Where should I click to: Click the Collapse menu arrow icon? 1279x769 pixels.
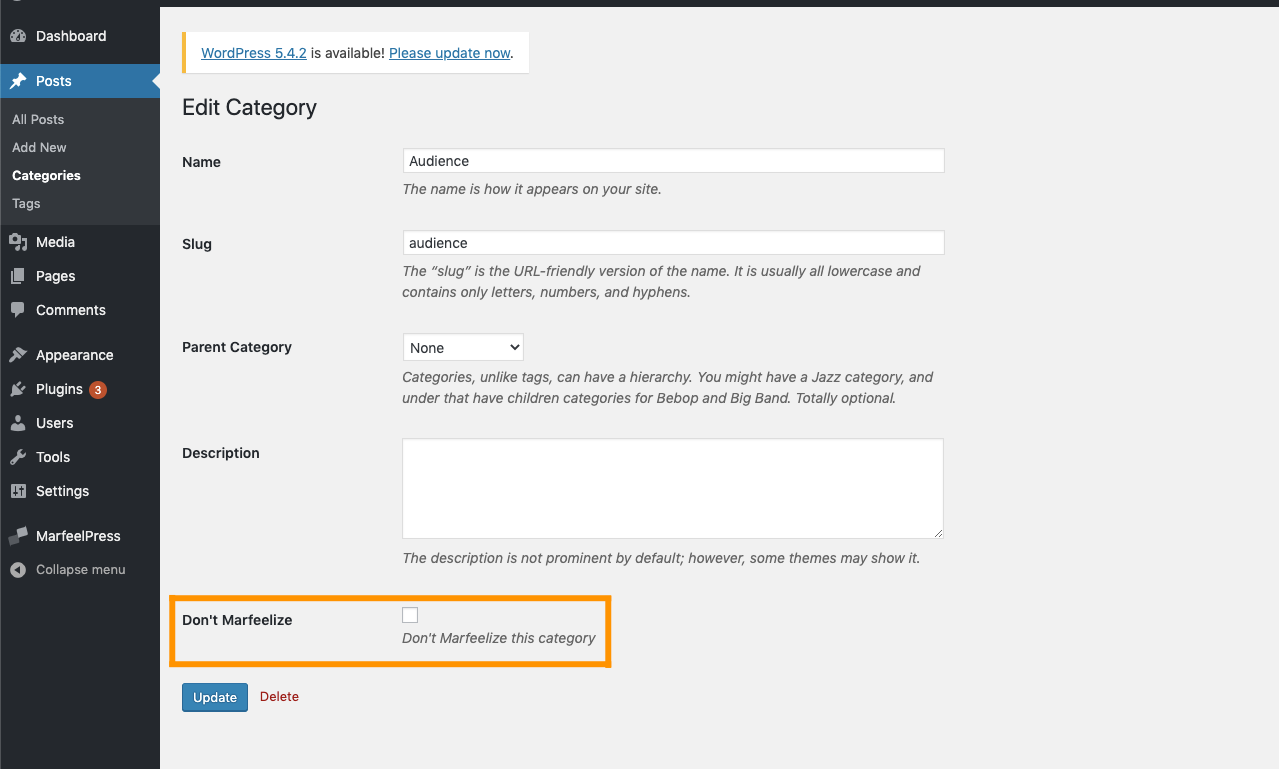(x=18, y=570)
